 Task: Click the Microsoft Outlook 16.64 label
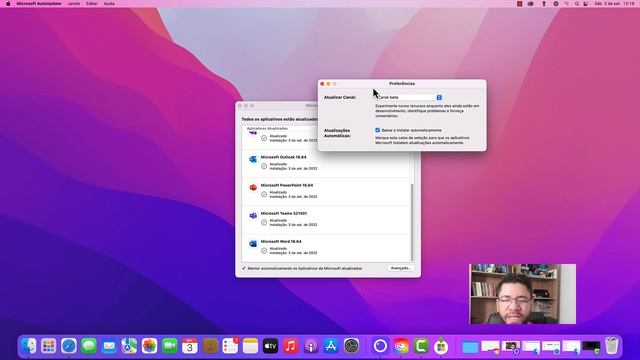tap(283, 157)
